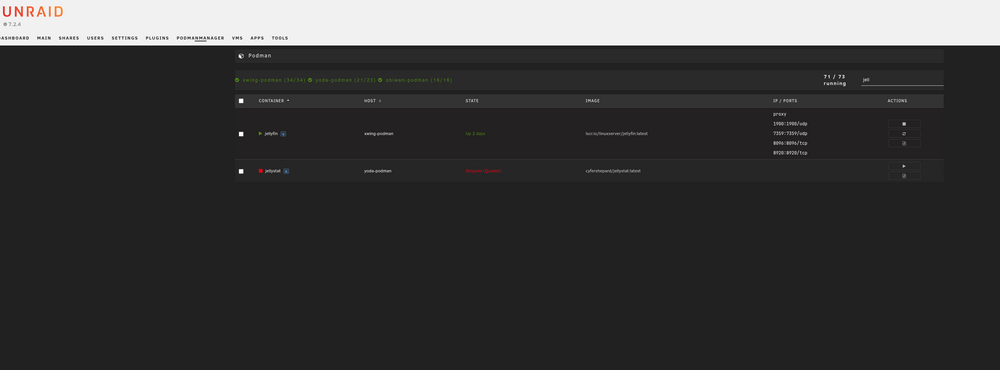
Task: Click the green check icon for yoda-podman
Action: click(310, 80)
